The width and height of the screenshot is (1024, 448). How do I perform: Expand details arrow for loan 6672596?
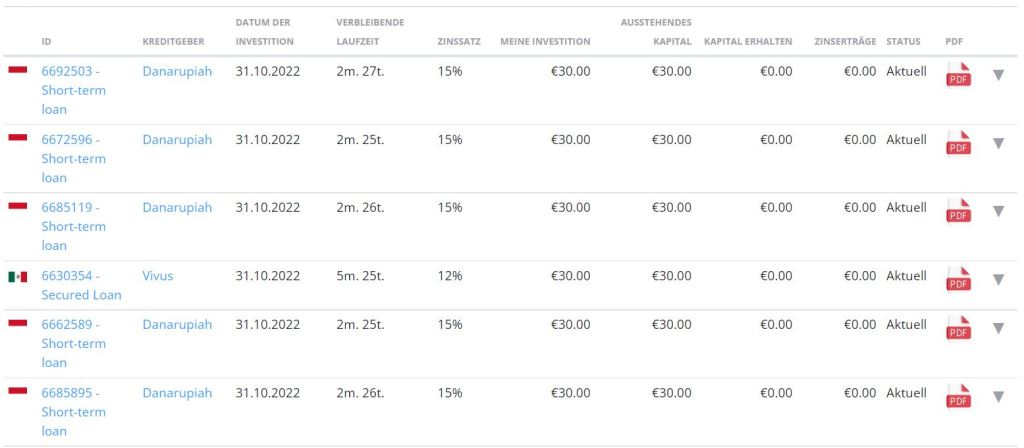pos(998,144)
